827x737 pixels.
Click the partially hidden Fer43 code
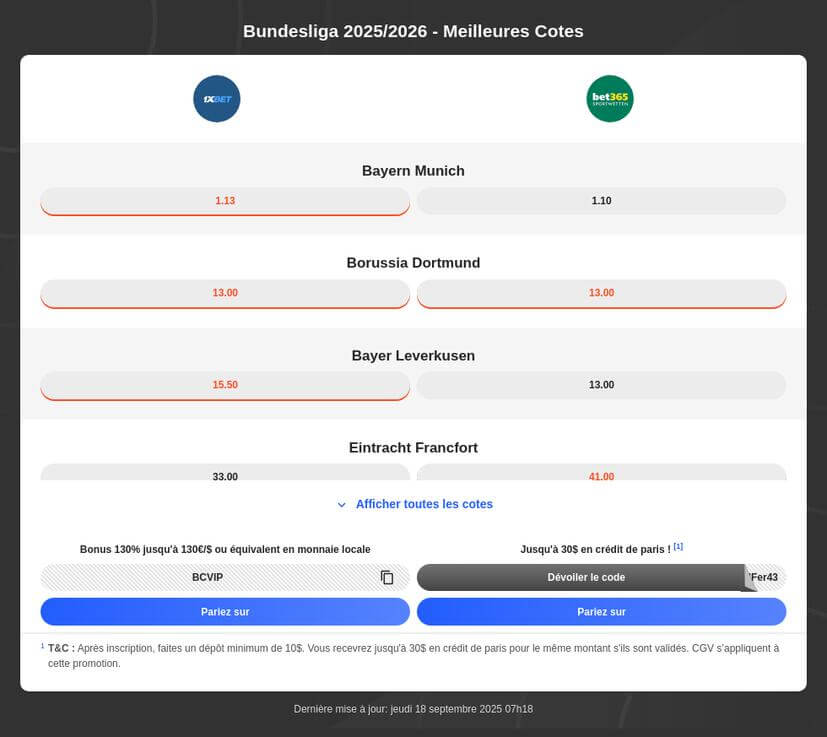tap(765, 577)
